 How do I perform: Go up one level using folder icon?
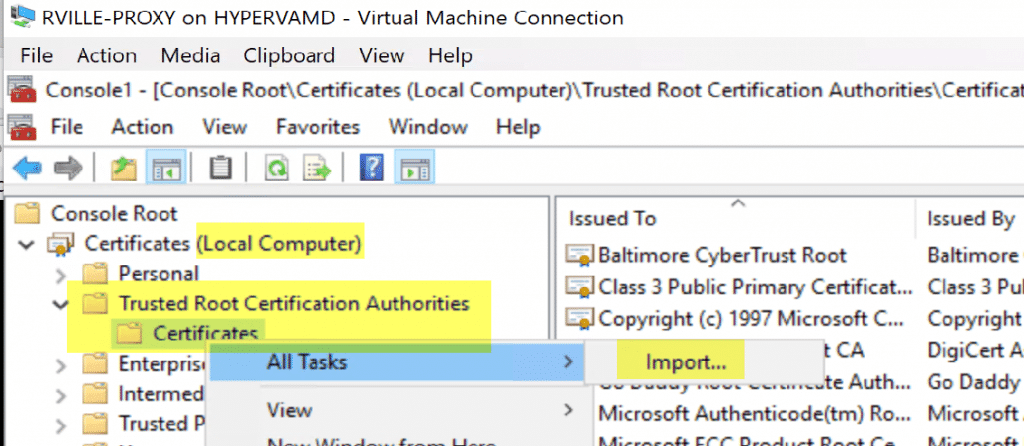coord(123,169)
